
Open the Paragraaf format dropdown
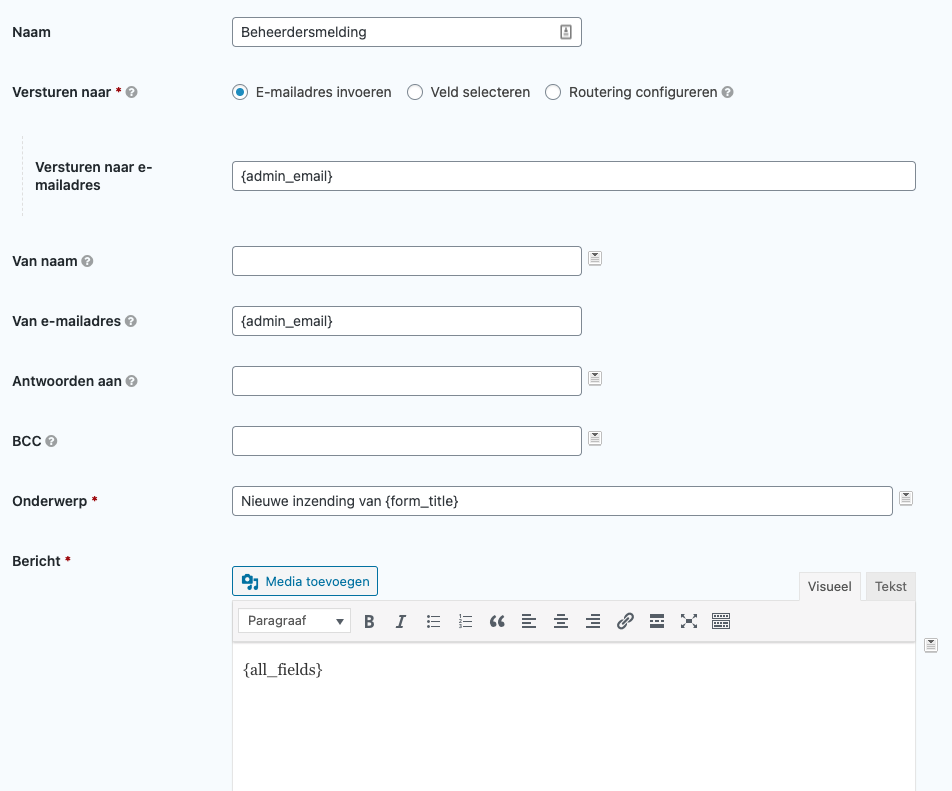(x=294, y=621)
